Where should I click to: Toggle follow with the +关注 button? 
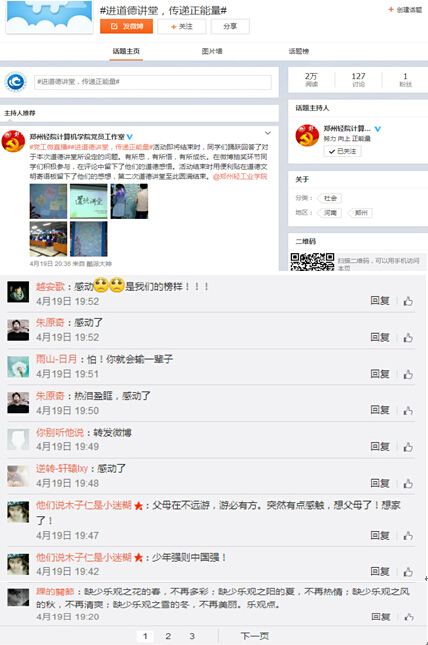pyautogui.click(x=181, y=26)
